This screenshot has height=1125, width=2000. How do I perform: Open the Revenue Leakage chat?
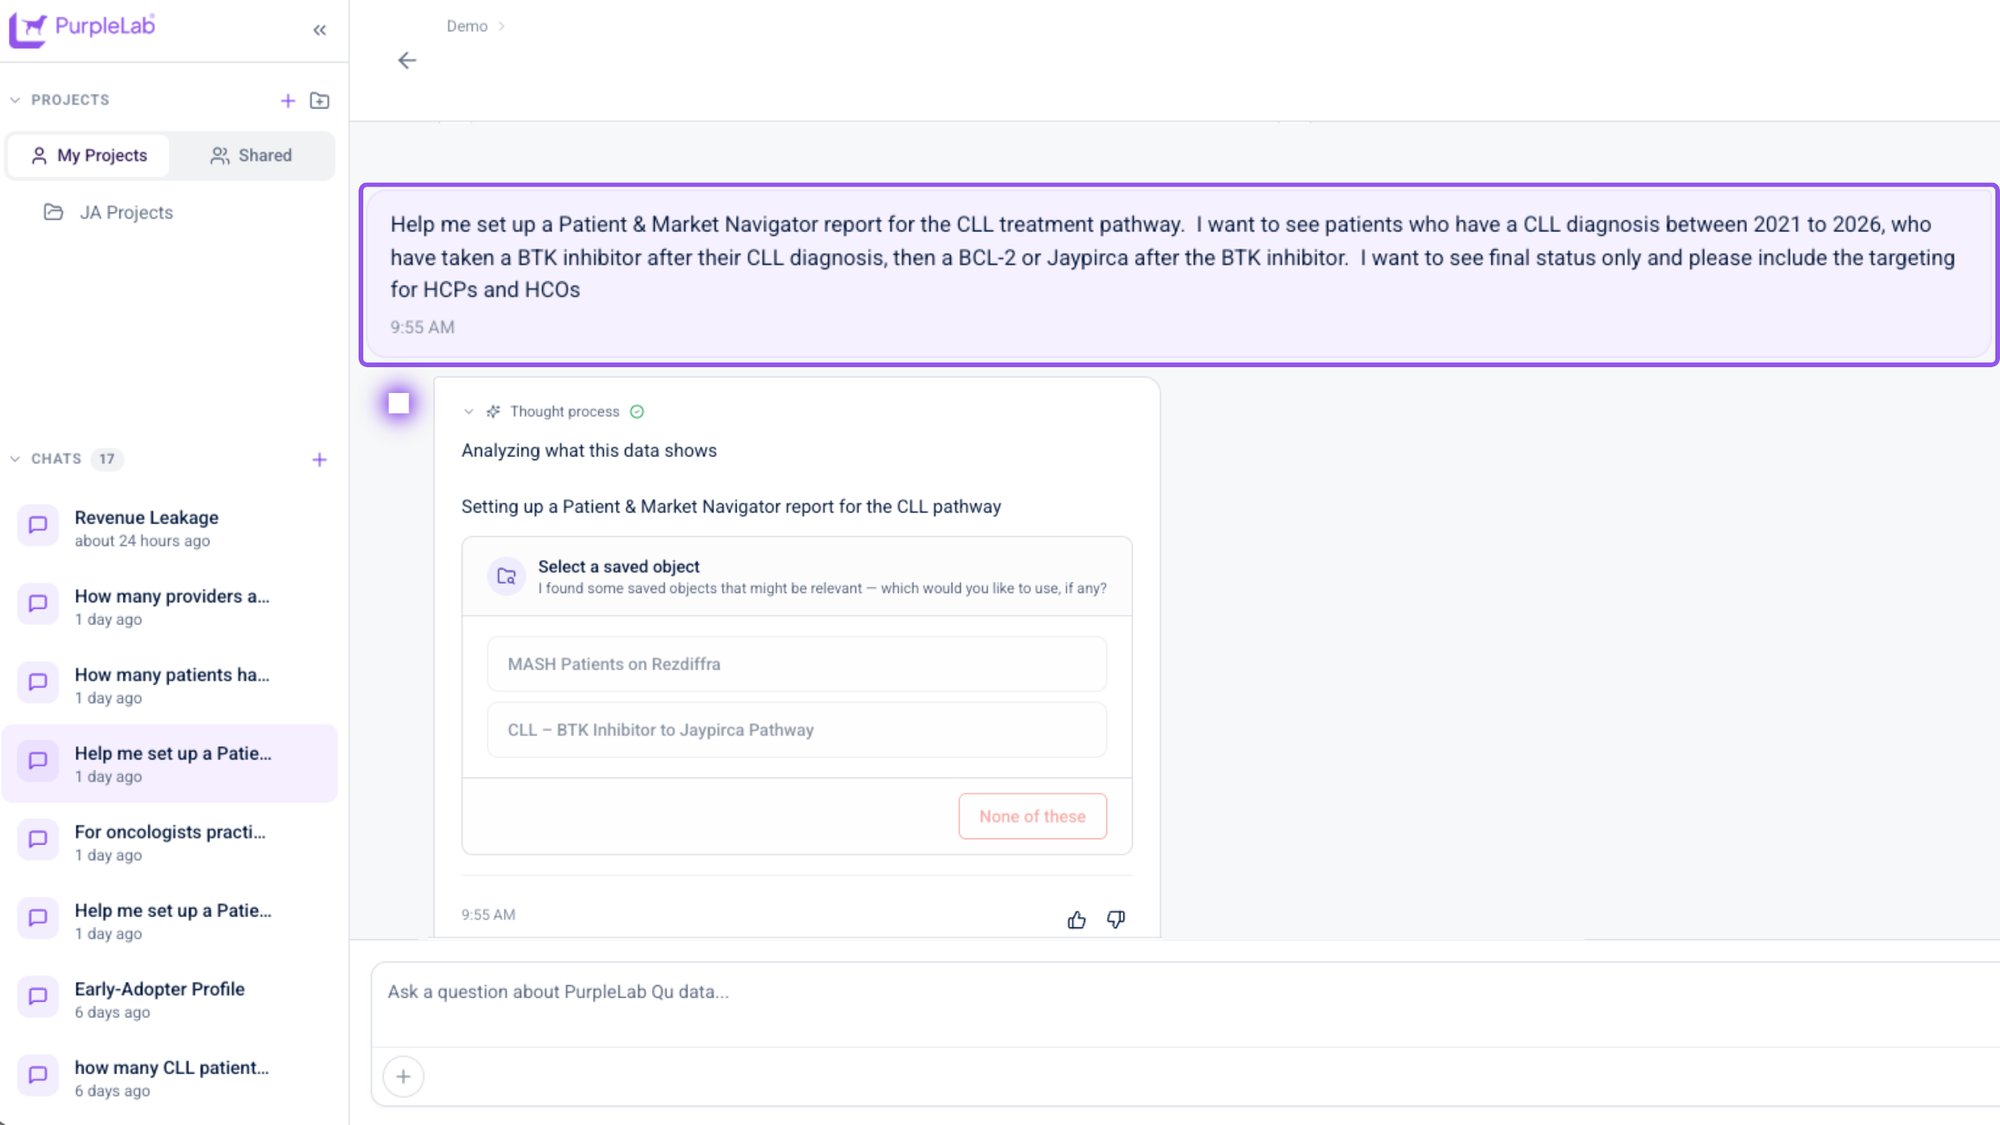[x=170, y=527]
